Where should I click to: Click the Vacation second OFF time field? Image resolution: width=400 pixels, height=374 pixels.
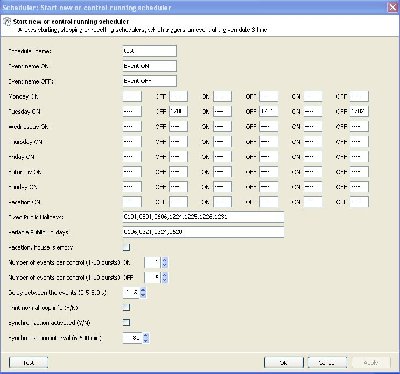click(269, 202)
